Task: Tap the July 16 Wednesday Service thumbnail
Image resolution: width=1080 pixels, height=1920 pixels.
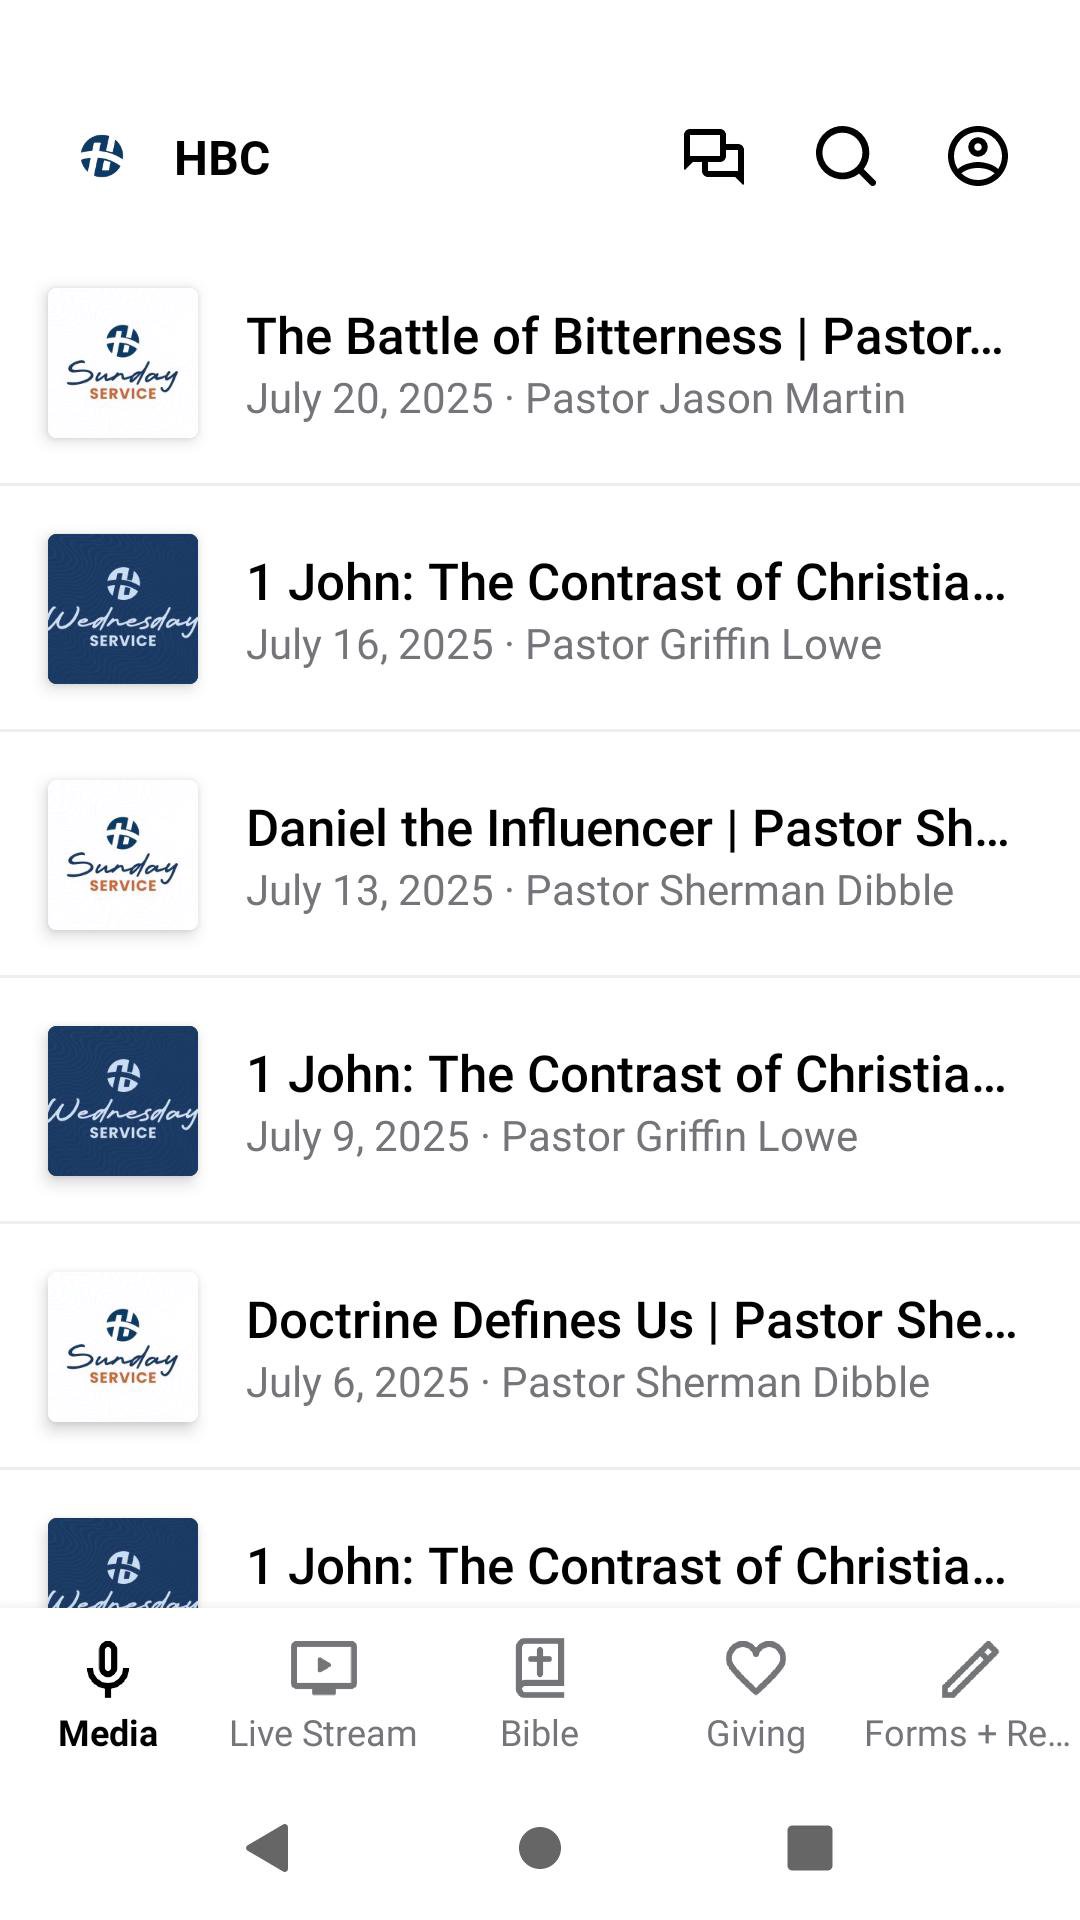Action: point(123,609)
